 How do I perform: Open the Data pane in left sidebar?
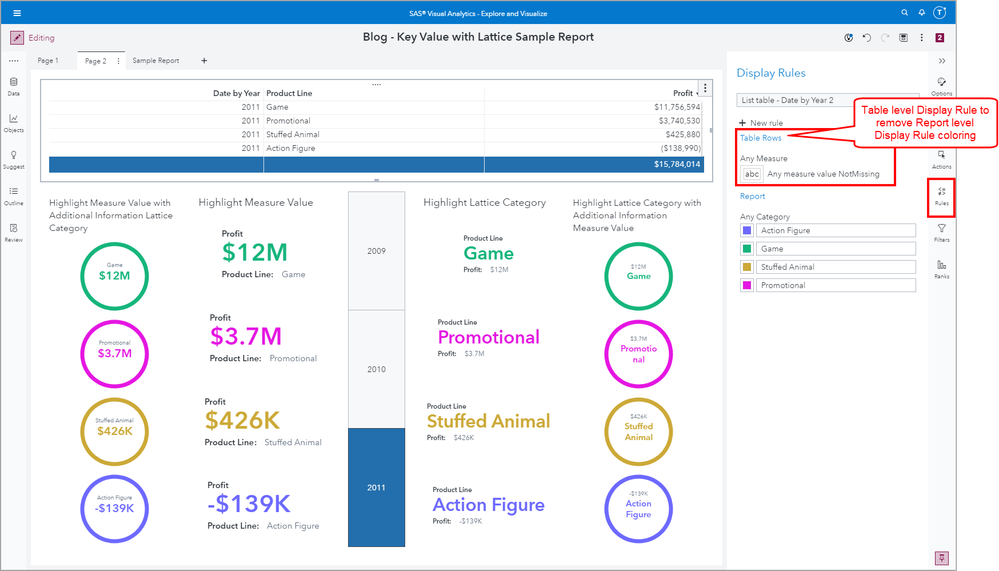(x=14, y=86)
